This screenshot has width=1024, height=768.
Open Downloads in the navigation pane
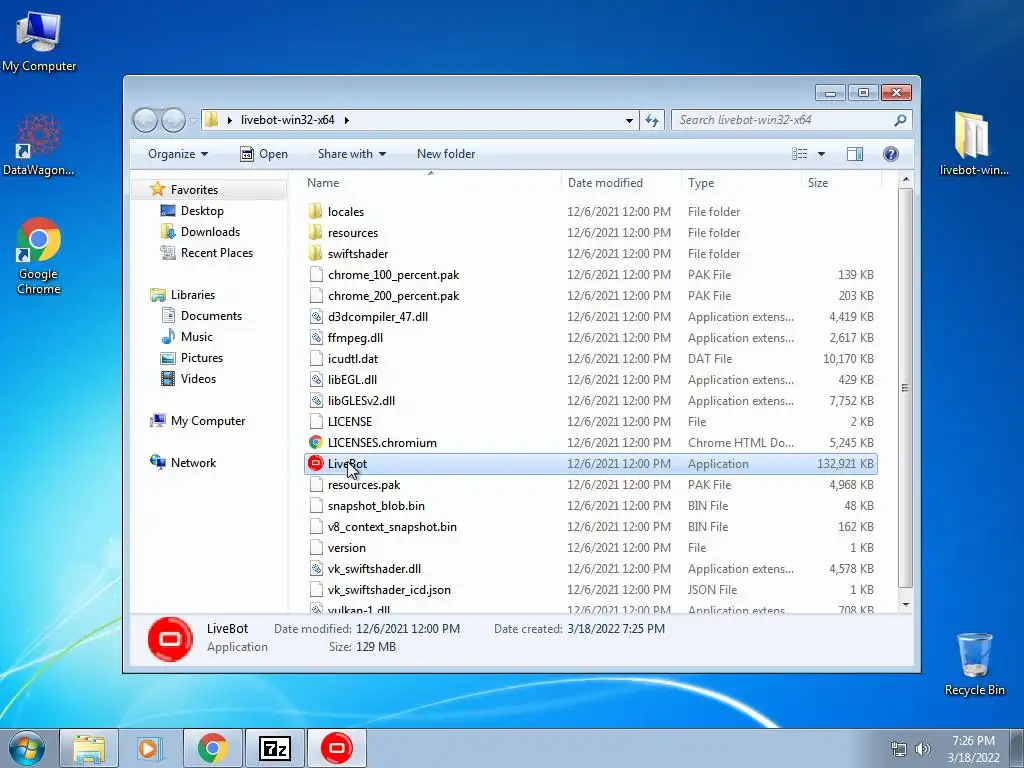(x=210, y=231)
